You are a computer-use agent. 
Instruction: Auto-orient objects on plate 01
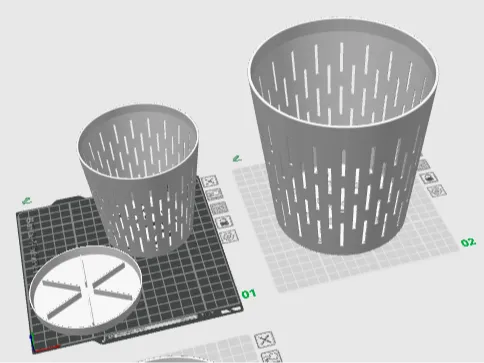214,194
